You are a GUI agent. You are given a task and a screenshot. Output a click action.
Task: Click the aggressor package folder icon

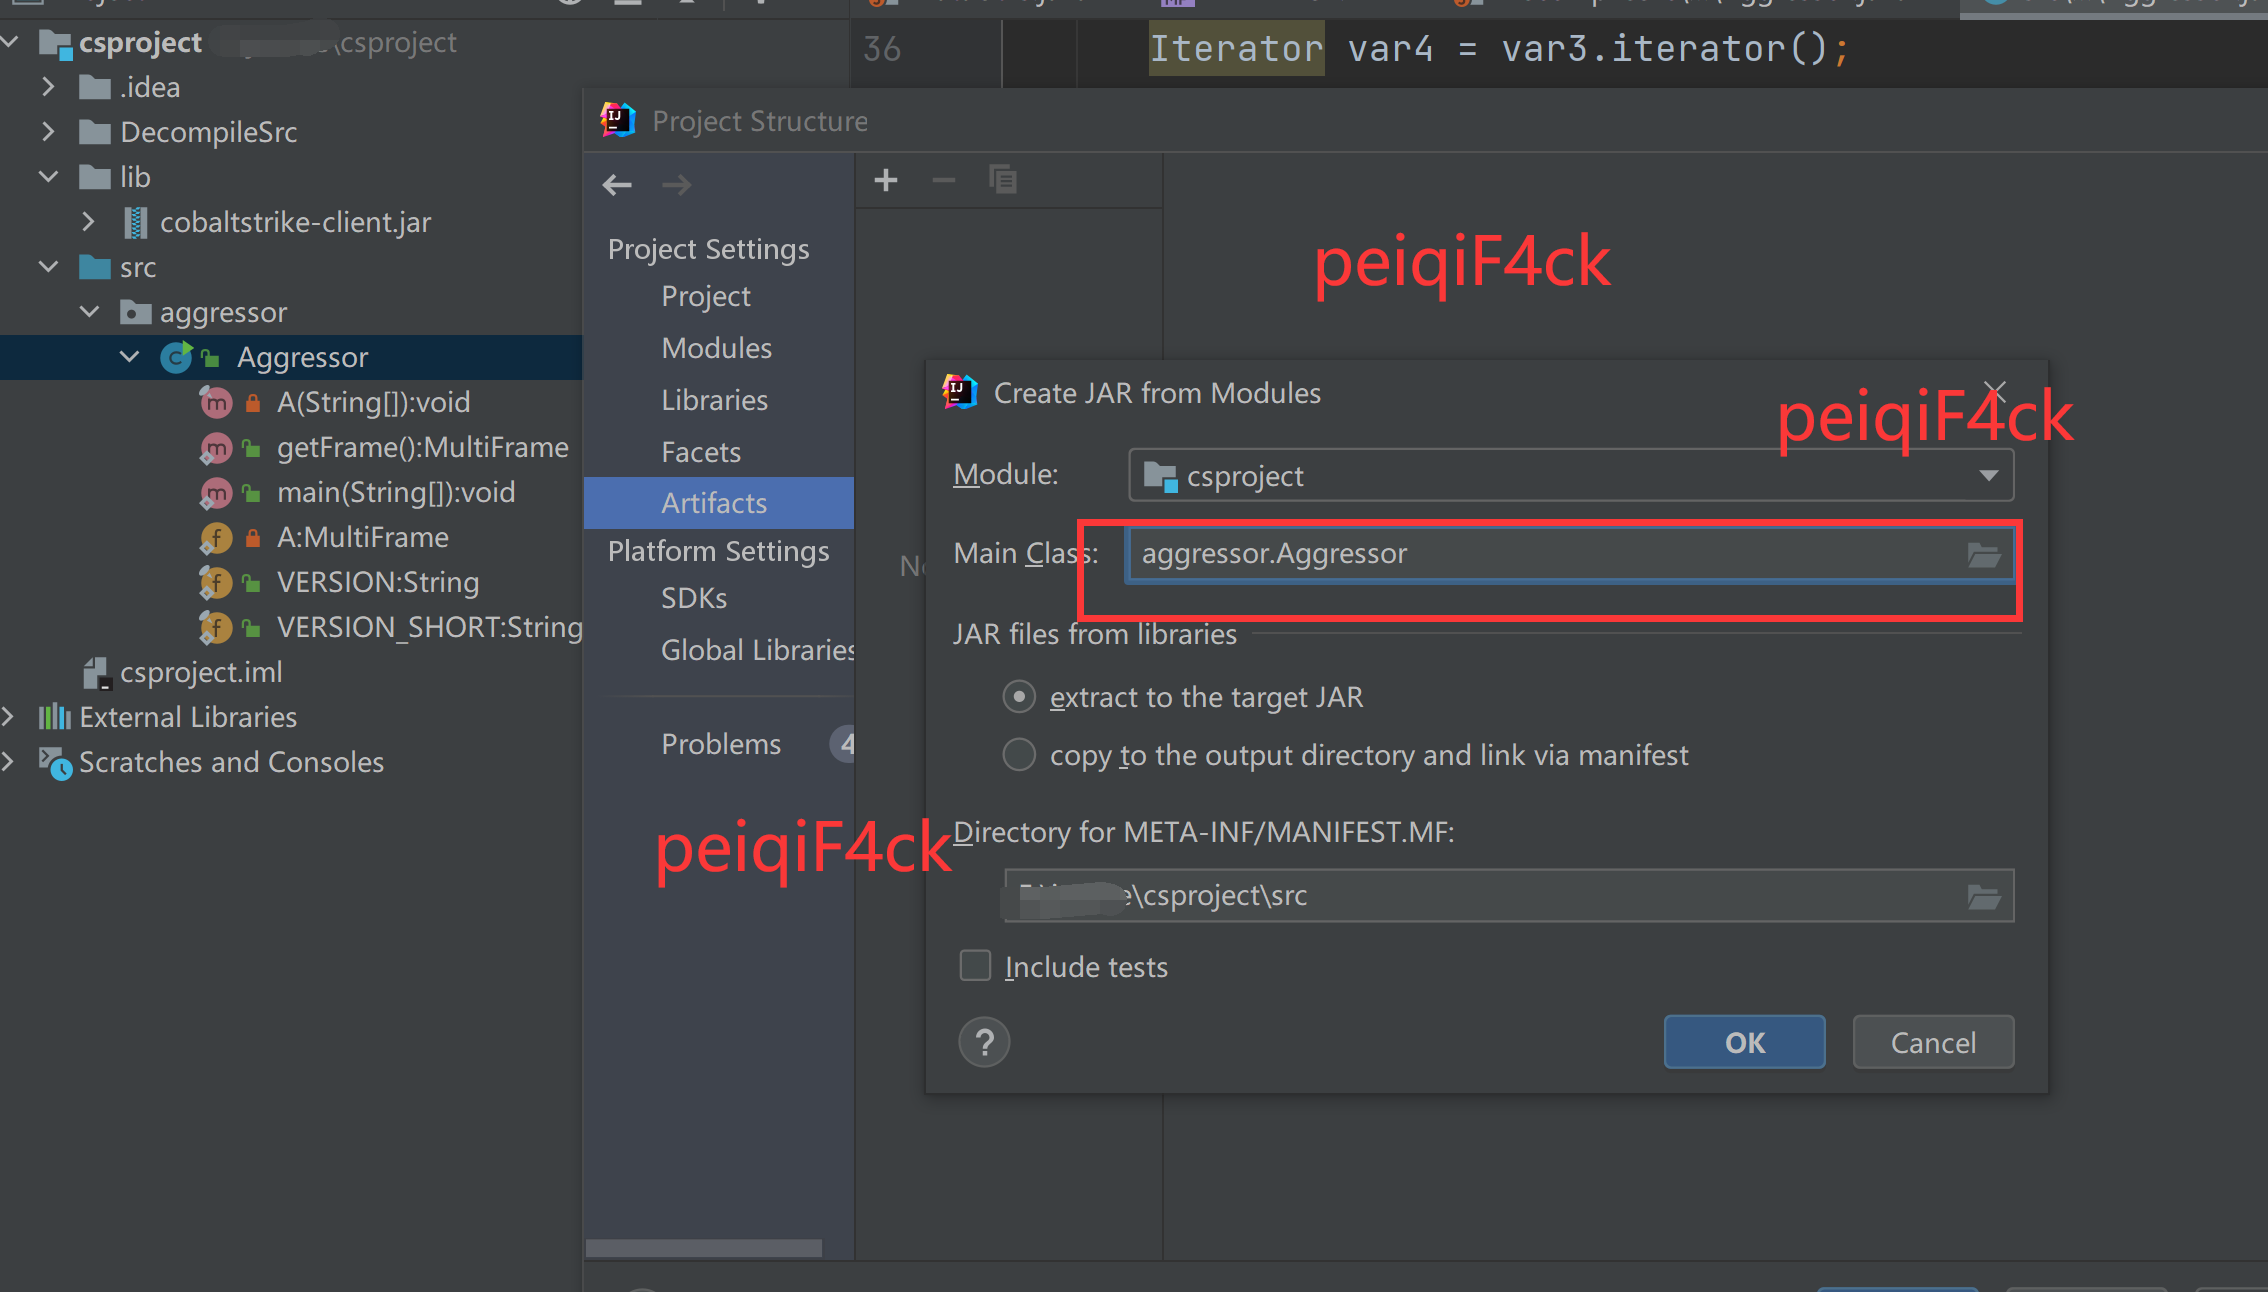[135, 312]
